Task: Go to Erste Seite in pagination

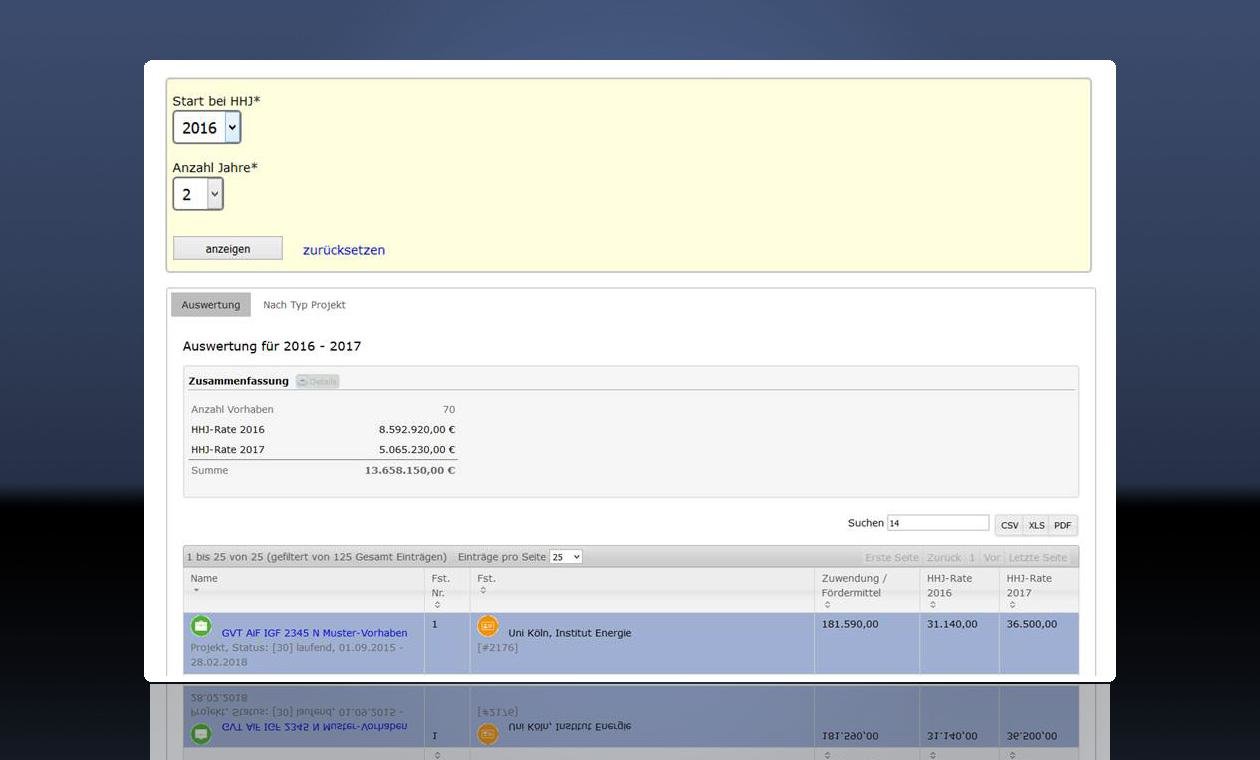Action: 892,558
